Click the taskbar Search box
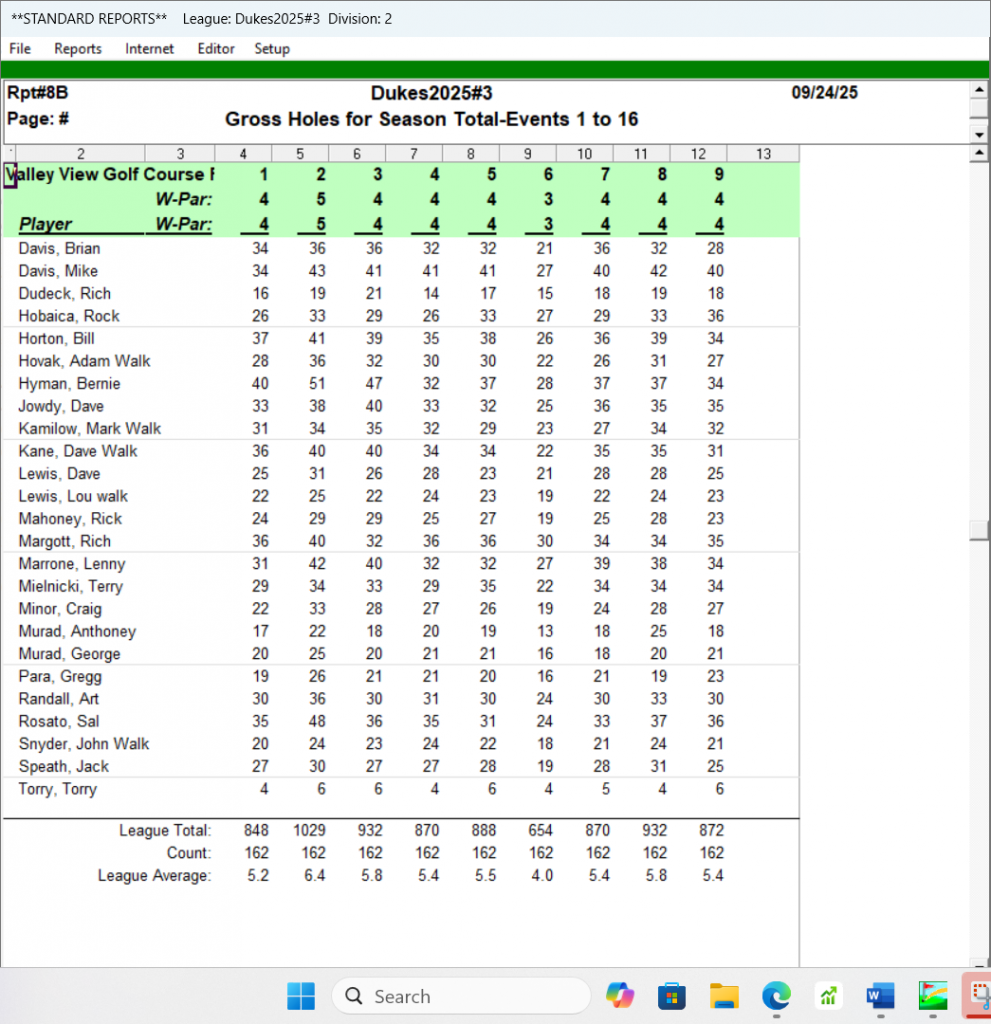 pos(460,996)
